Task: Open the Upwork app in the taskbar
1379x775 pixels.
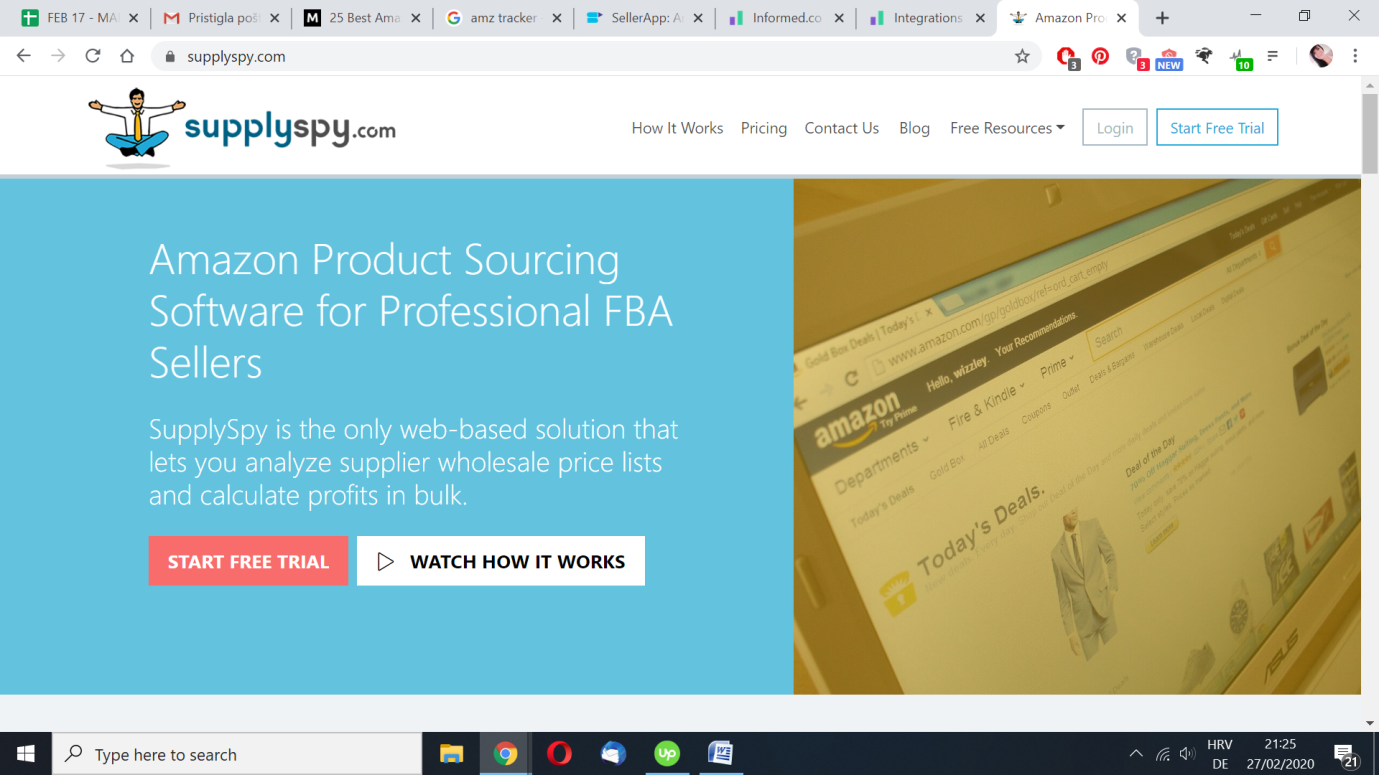Action: 667,753
